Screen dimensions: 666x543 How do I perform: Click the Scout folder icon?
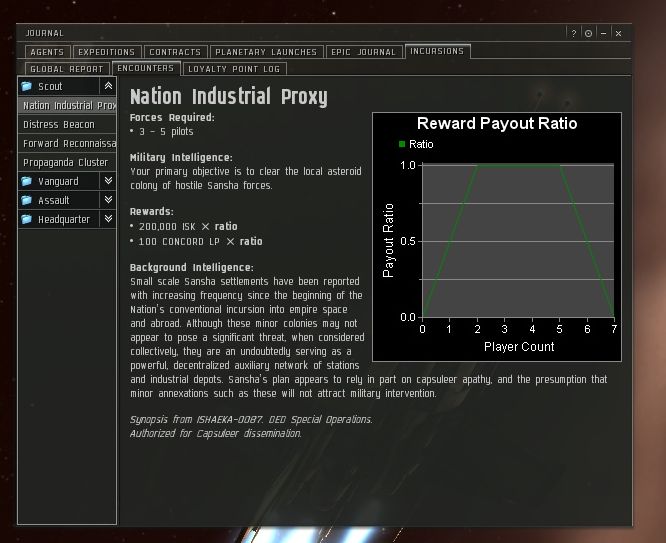(26, 86)
